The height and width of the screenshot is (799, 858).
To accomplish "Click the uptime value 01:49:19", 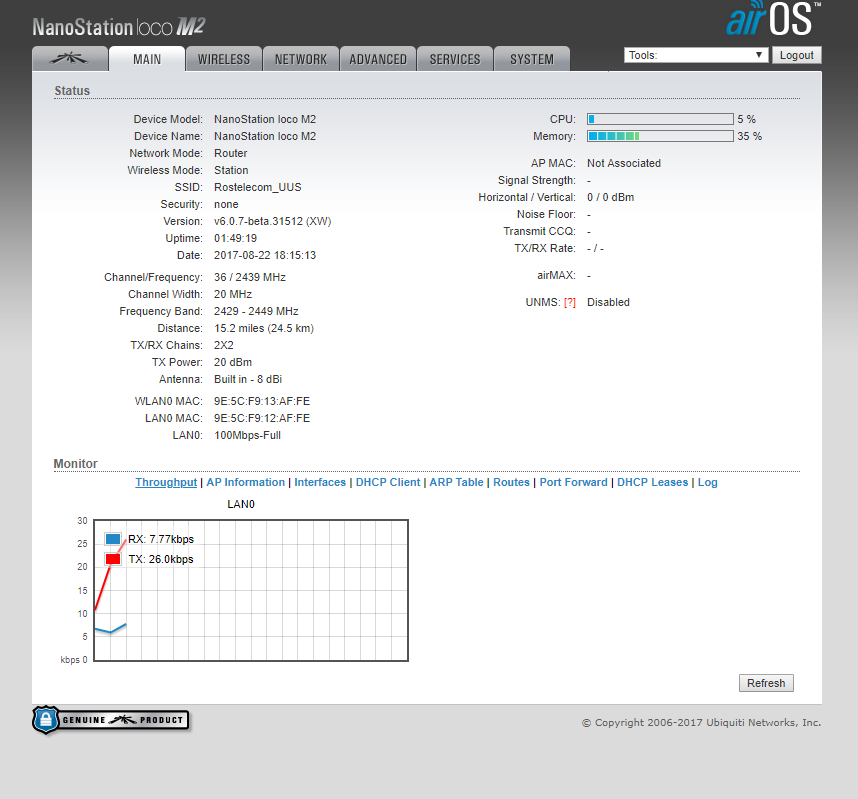I will [x=235, y=238].
